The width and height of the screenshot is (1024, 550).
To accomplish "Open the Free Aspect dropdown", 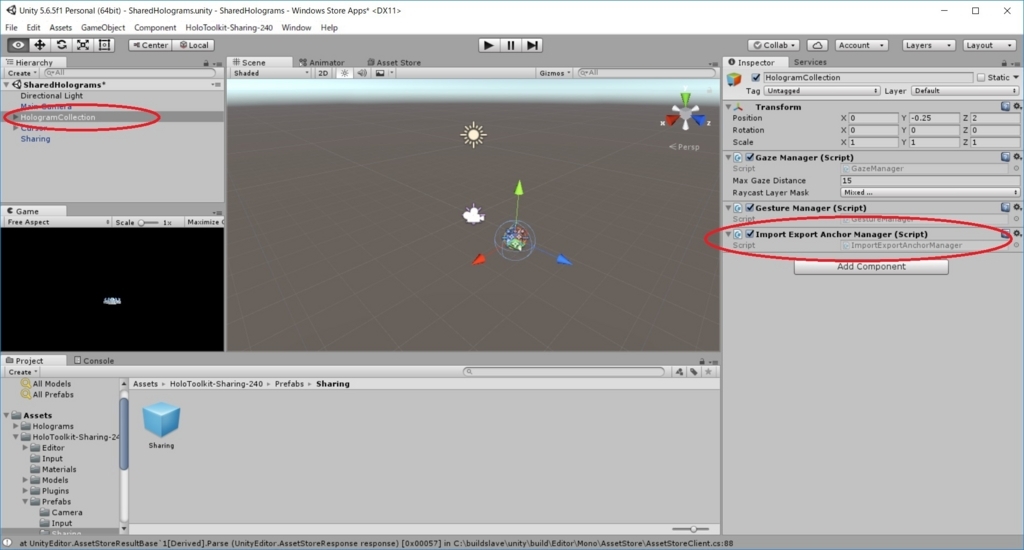I will 57,222.
